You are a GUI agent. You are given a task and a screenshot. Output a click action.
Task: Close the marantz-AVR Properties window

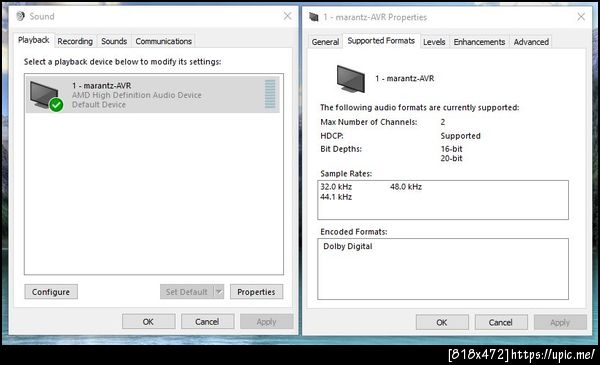(x=581, y=16)
